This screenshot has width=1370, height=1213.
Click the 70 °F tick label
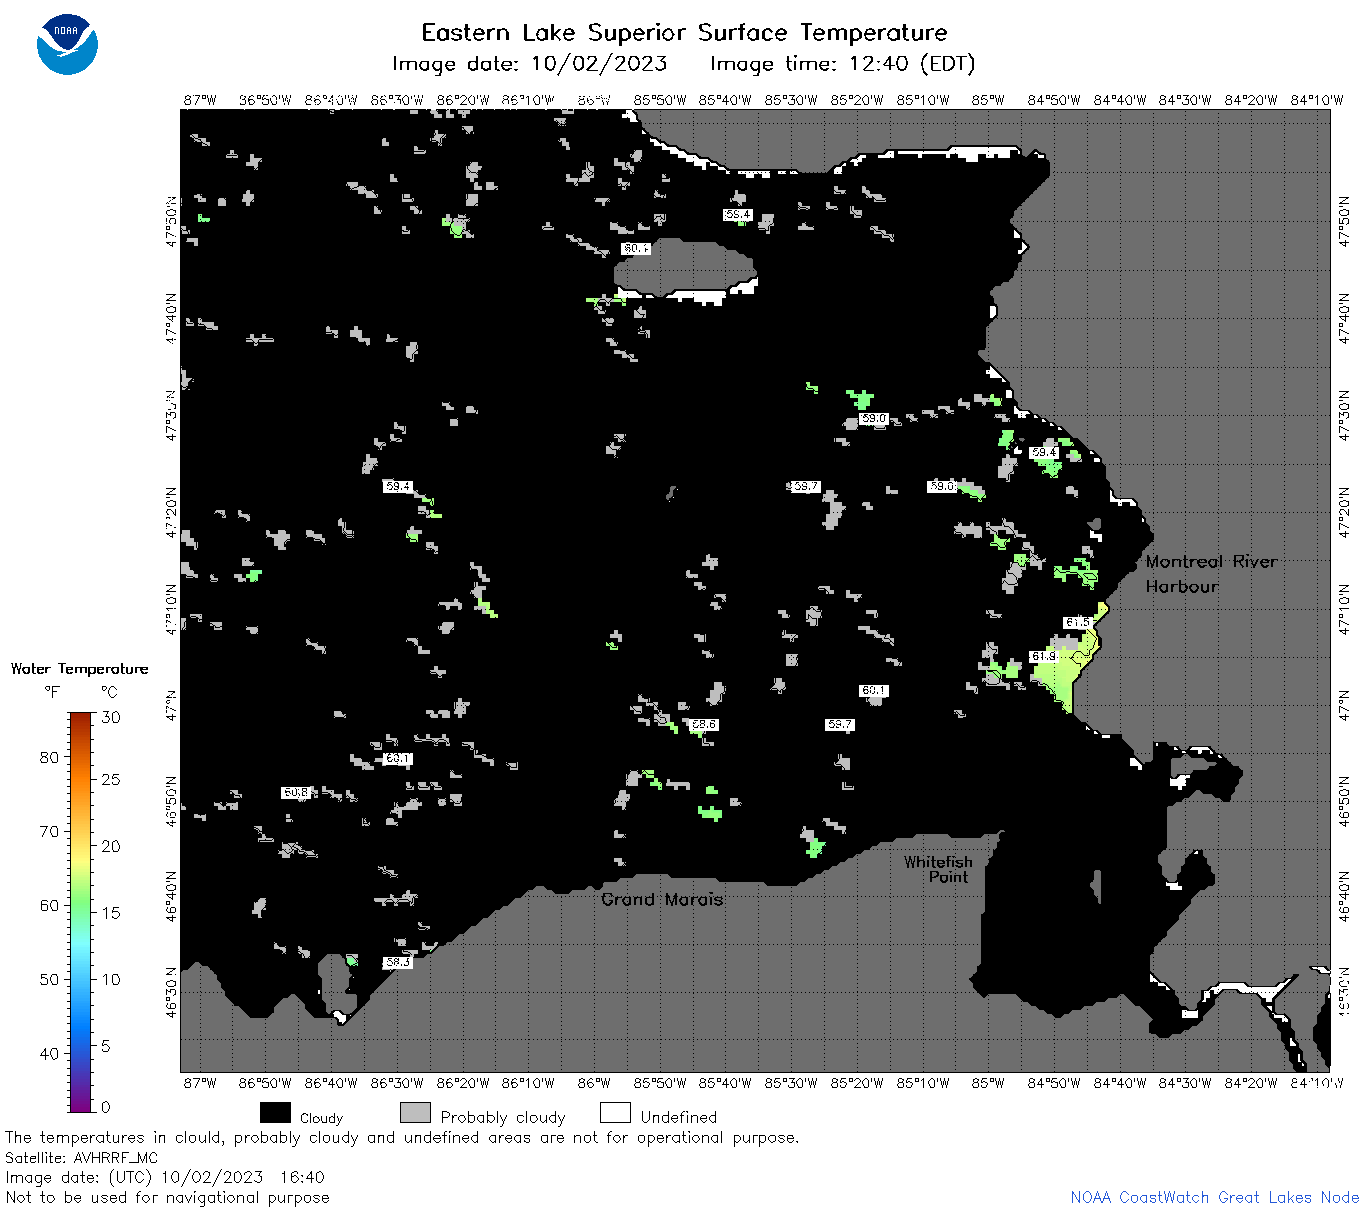point(49,831)
